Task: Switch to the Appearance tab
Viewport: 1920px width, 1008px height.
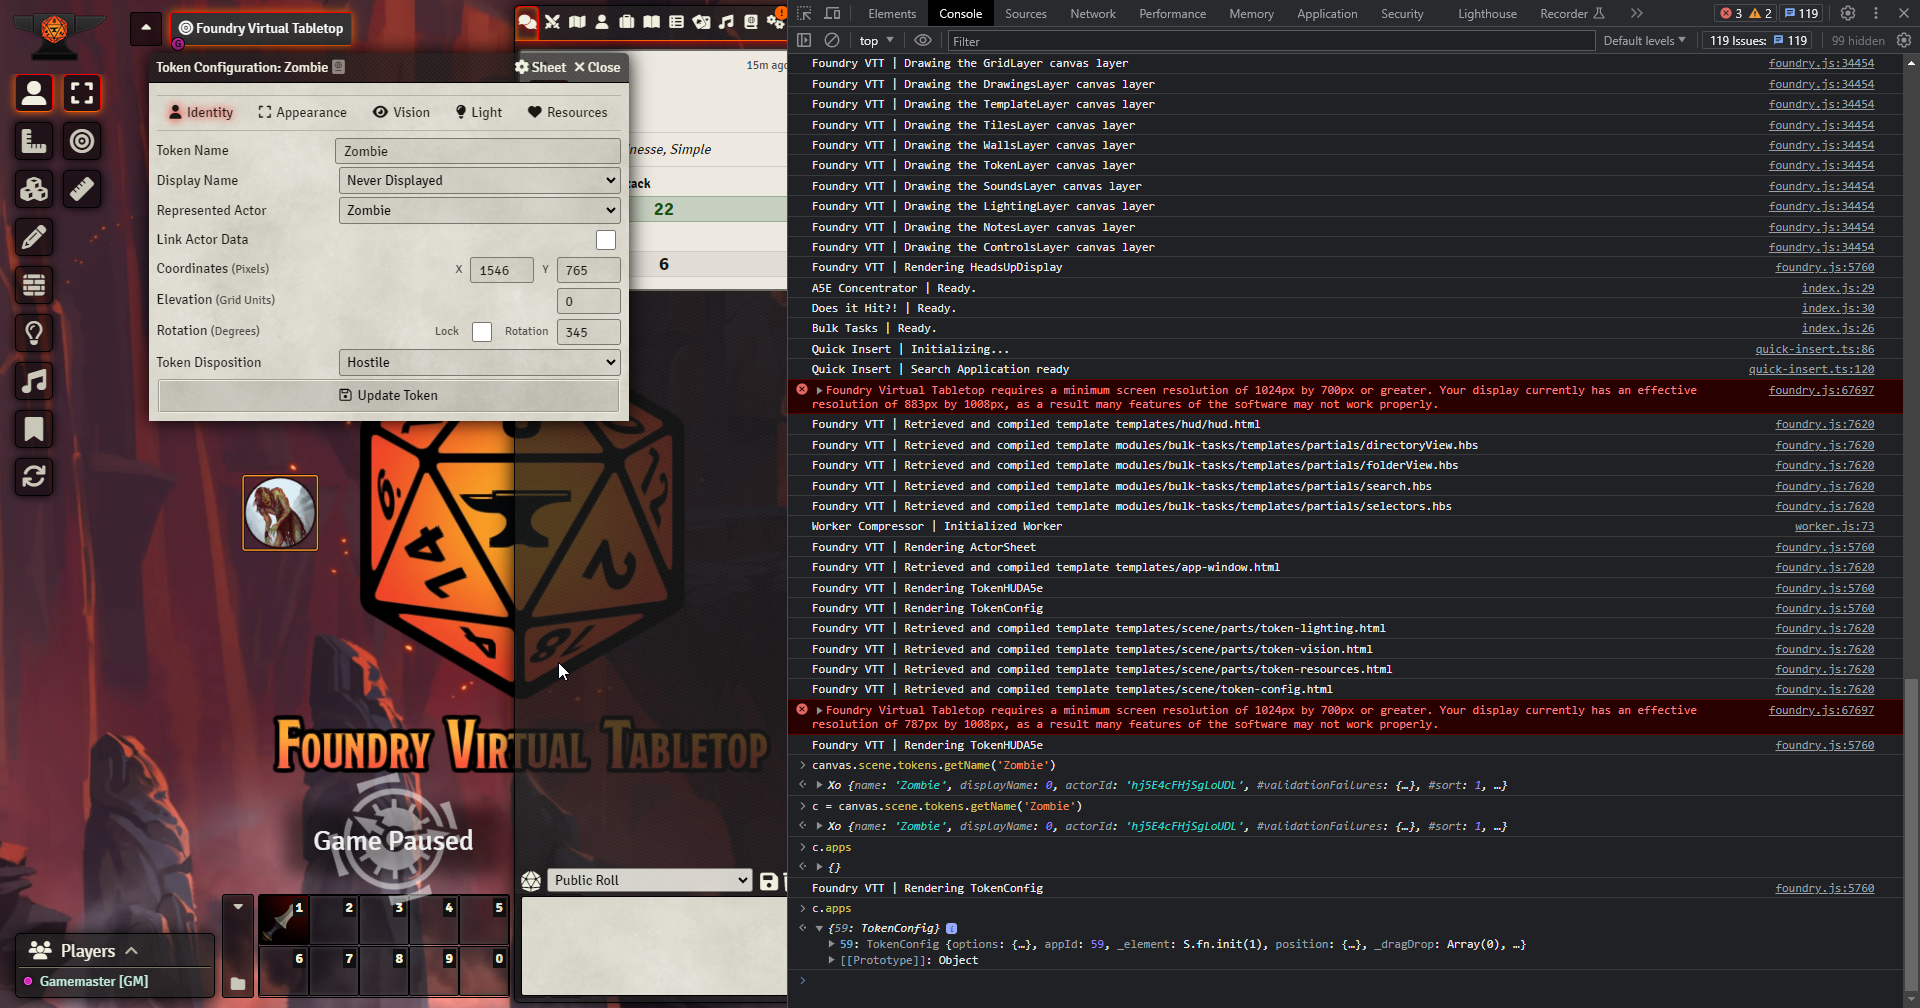Action: point(302,112)
